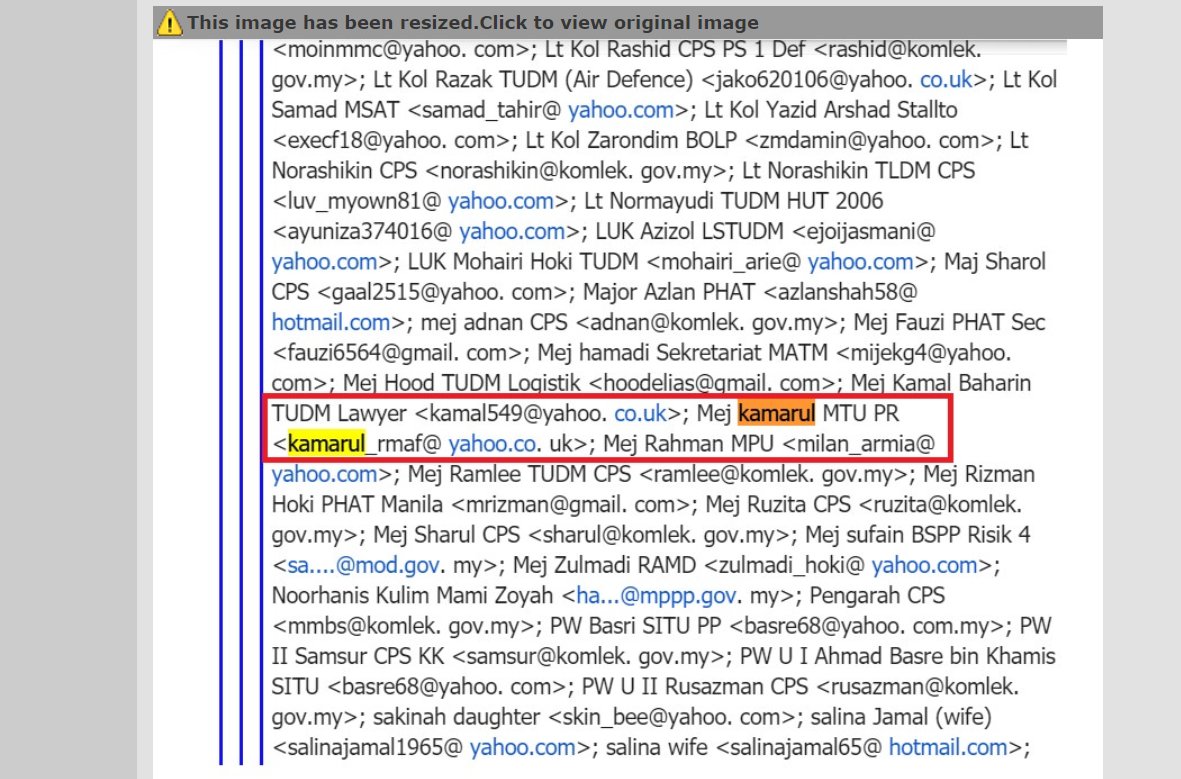Image resolution: width=1181 pixels, height=779 pixels.
Task: Open yahoo.com link before Mej Ramlee TUDM
Action: pyautogui.click(x=325, y=474)
